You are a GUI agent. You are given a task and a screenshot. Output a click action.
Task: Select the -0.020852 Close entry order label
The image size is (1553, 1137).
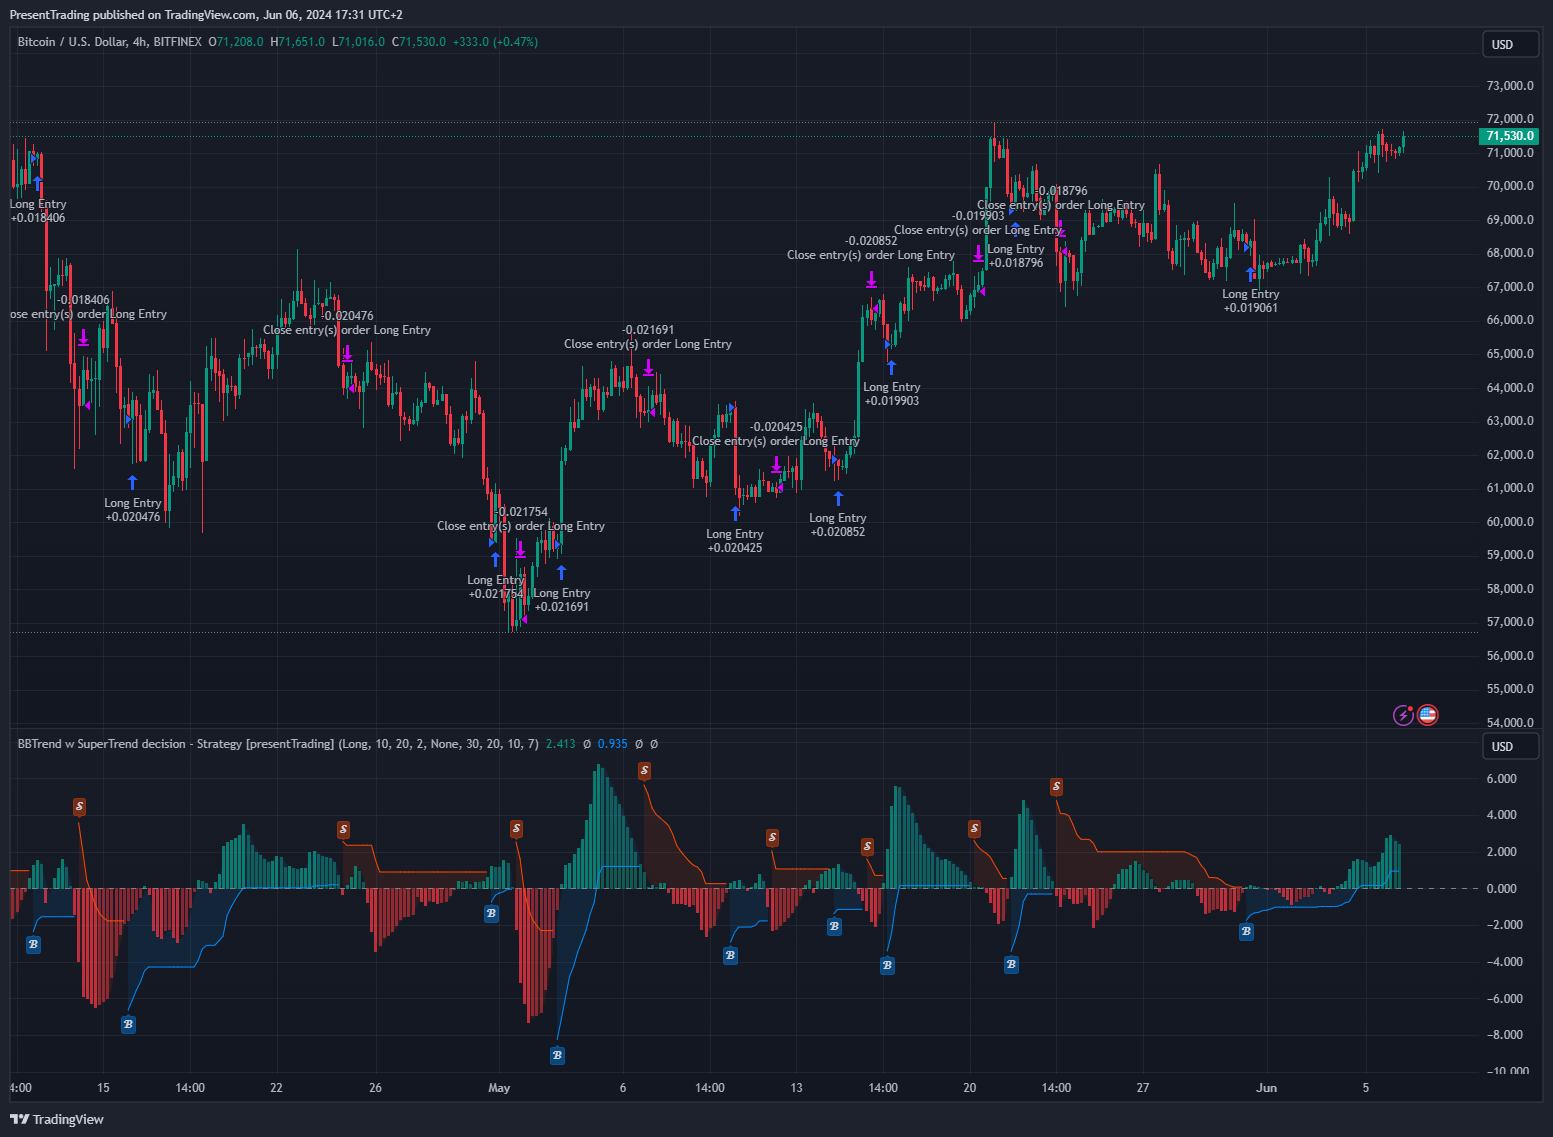(x=871, y=248)
